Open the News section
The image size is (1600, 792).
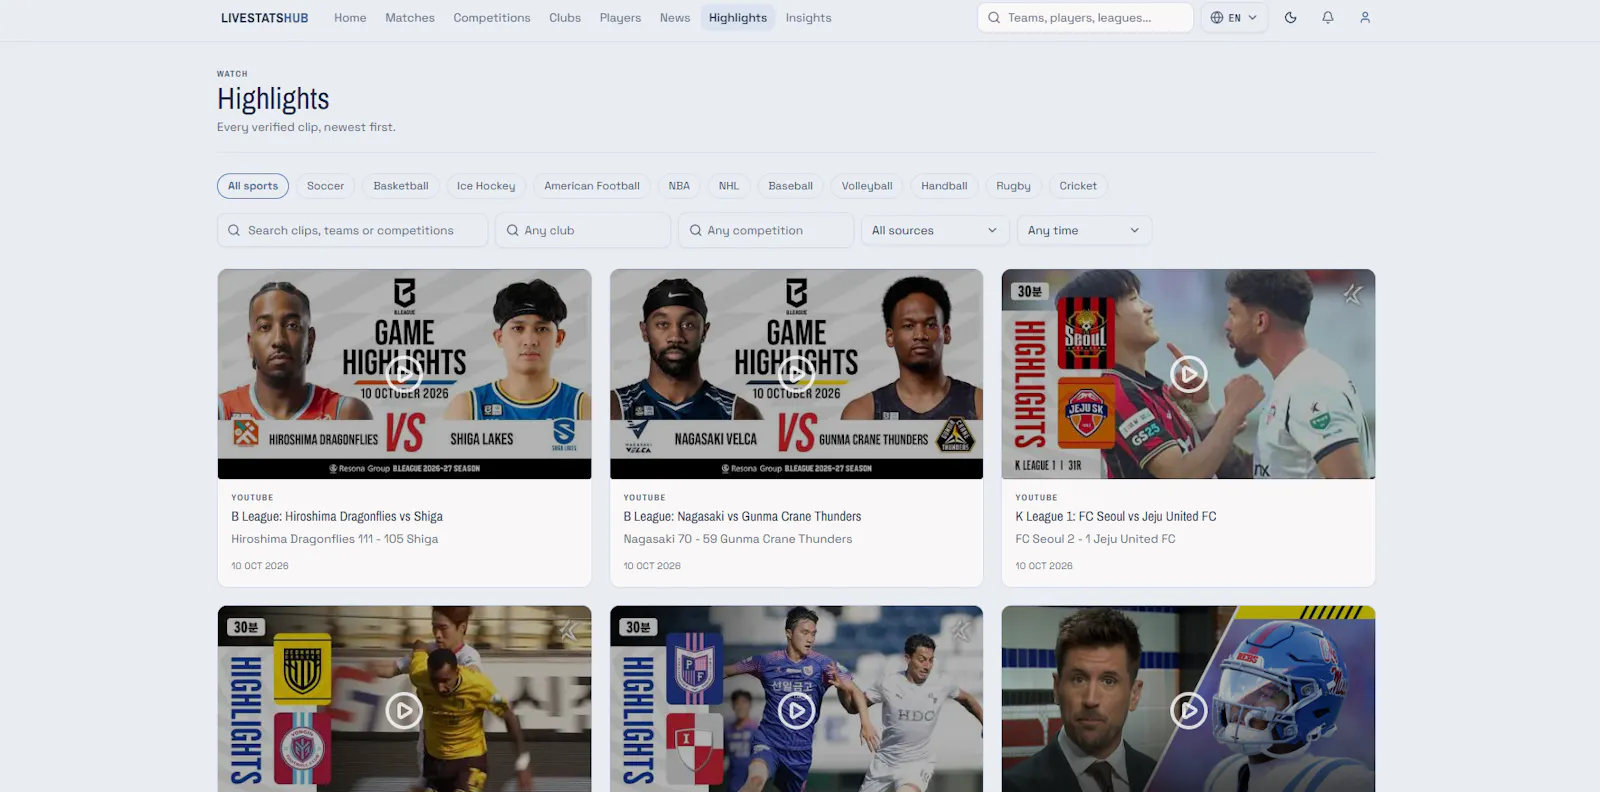pyautogui.click(x=675, y=18)
